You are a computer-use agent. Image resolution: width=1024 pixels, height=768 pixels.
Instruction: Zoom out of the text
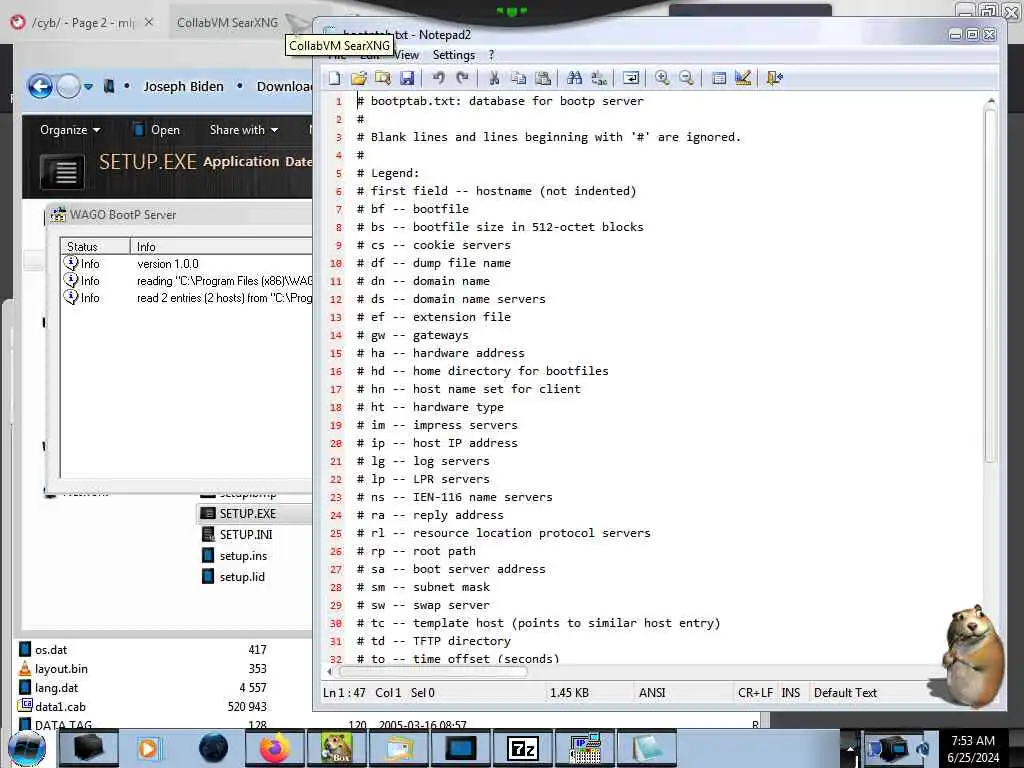(x=686, y=78)
